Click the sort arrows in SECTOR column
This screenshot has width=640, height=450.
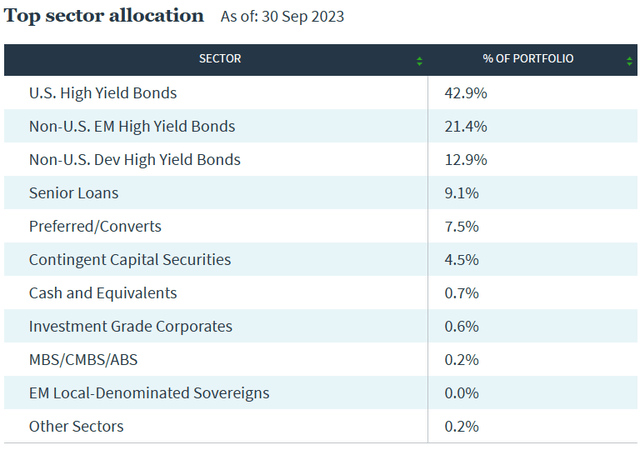[420, 61]
